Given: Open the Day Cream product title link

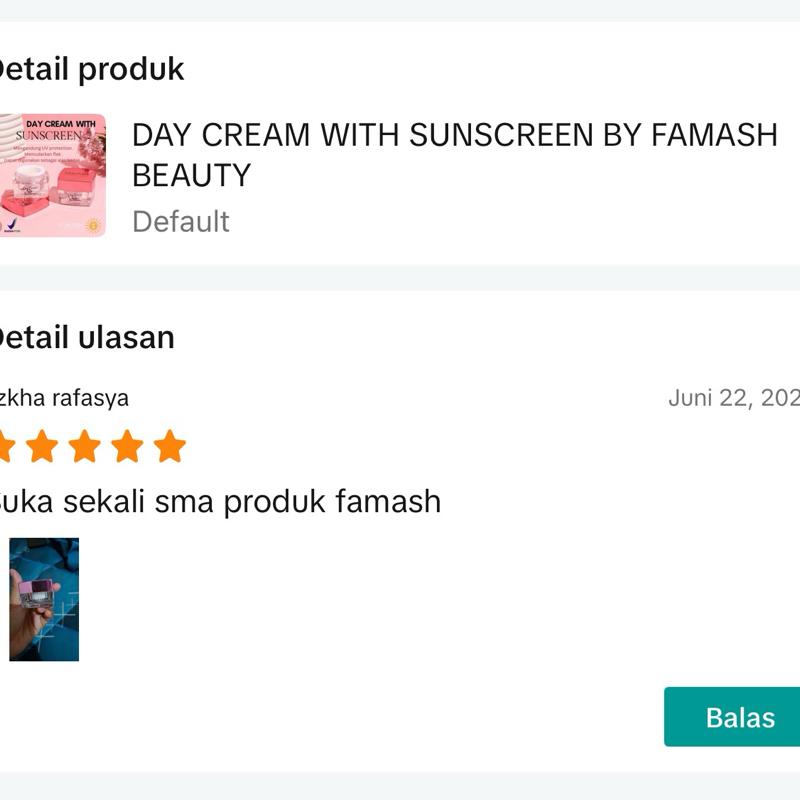Looking at the screenshot, I should click(x=454, y=135).
